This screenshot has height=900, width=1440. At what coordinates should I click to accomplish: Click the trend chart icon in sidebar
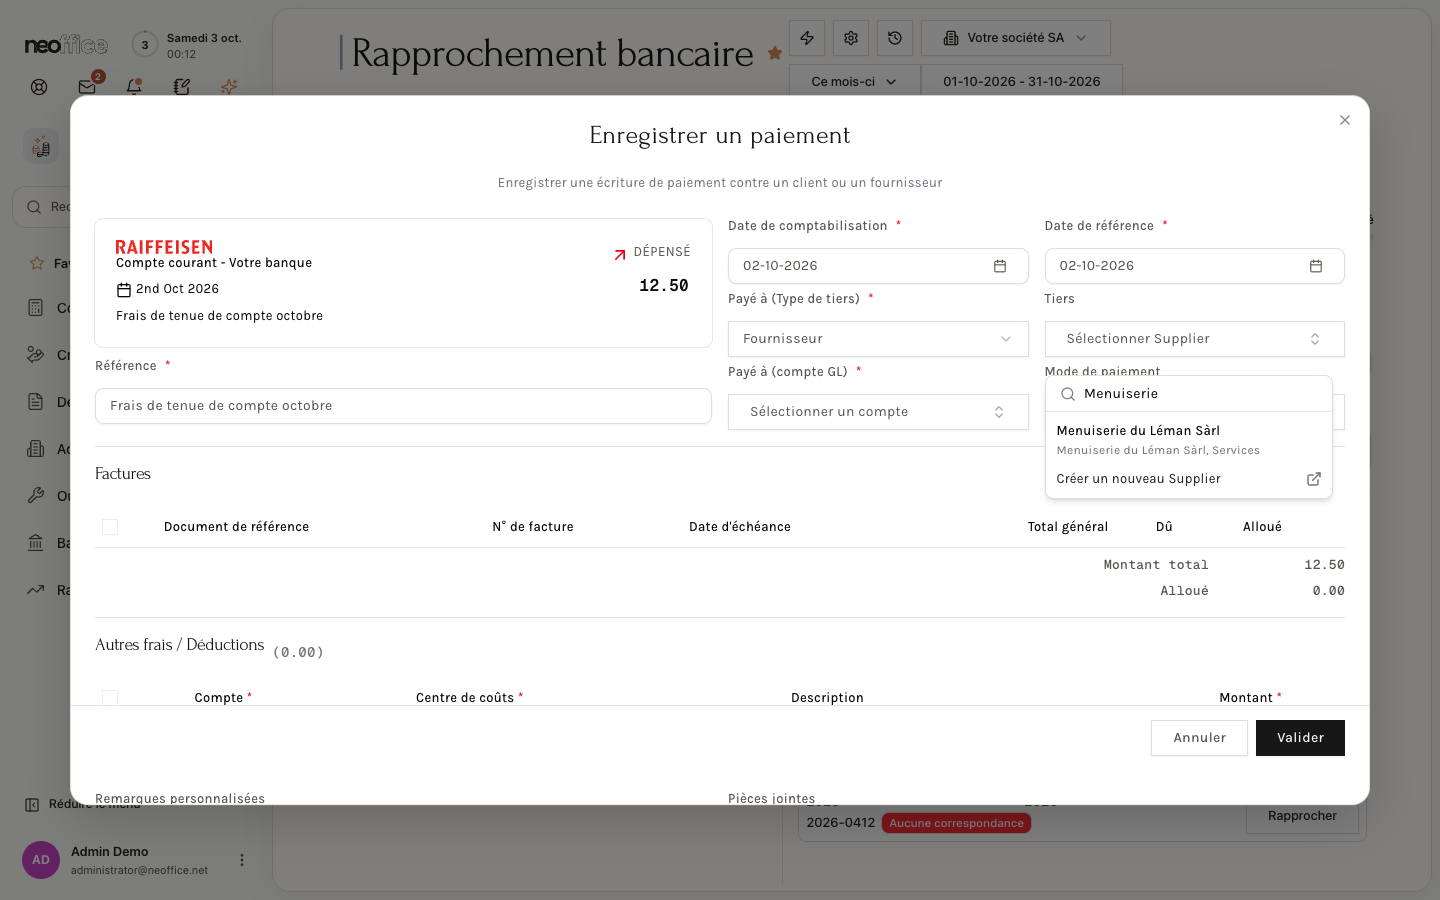pos(36,590)
